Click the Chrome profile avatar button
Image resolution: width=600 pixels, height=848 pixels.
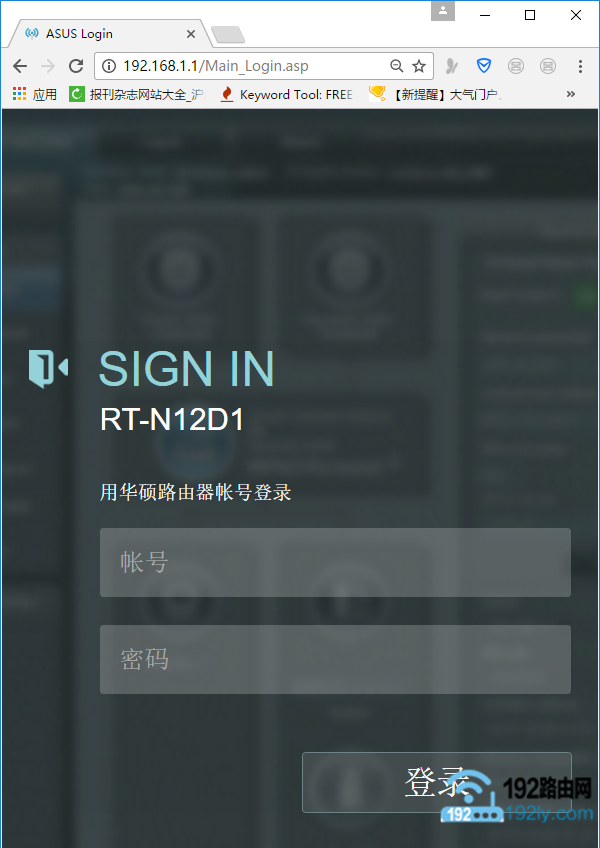(x=443, y=11)
